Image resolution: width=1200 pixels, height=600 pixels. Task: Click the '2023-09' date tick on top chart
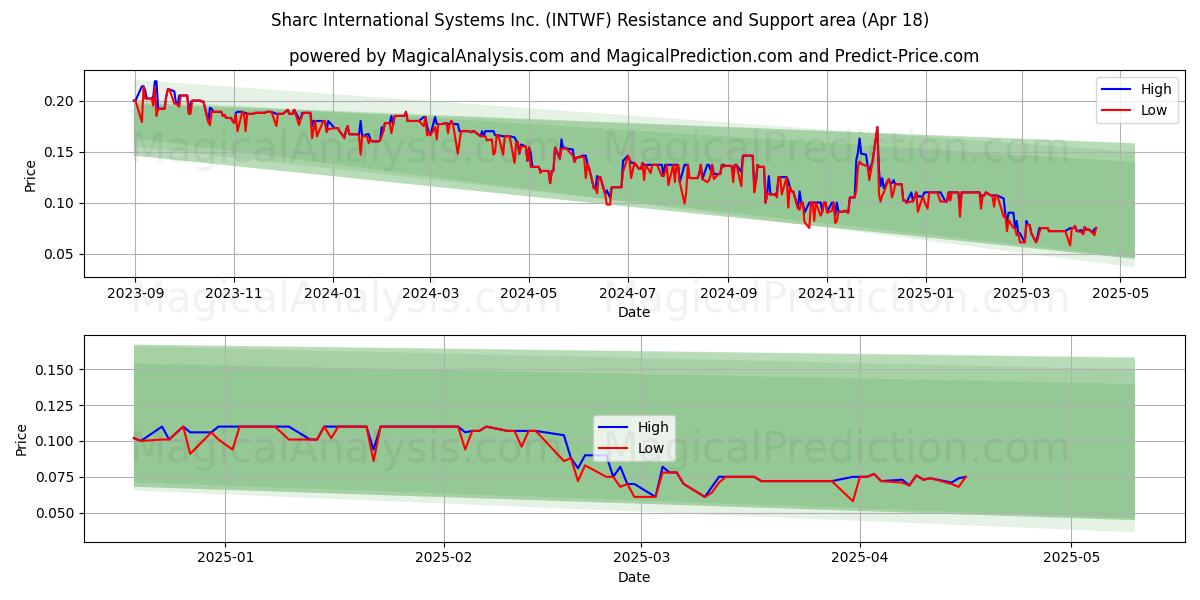point(135,294)
